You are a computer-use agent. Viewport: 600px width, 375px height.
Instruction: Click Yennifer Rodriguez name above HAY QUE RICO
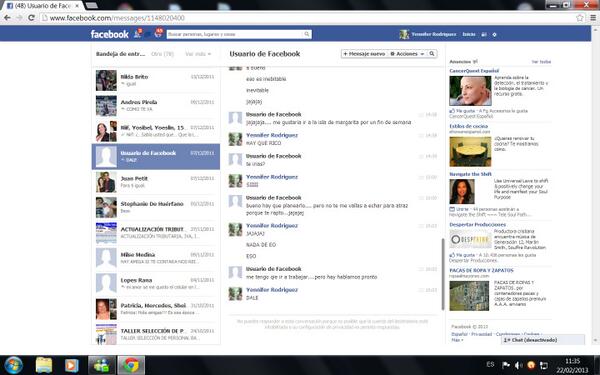point(272,135)
